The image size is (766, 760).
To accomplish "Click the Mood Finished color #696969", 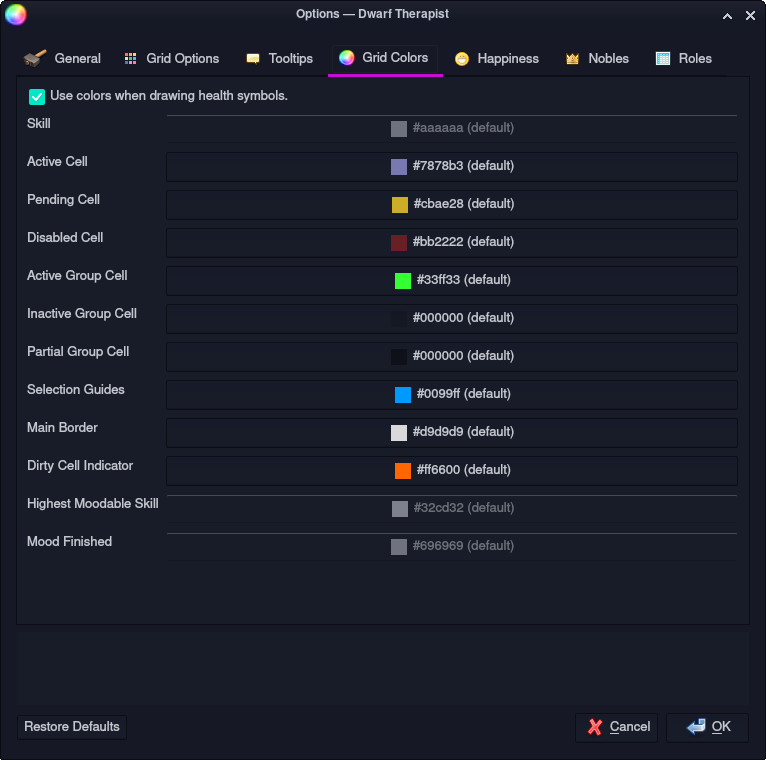I will point(452,547).
